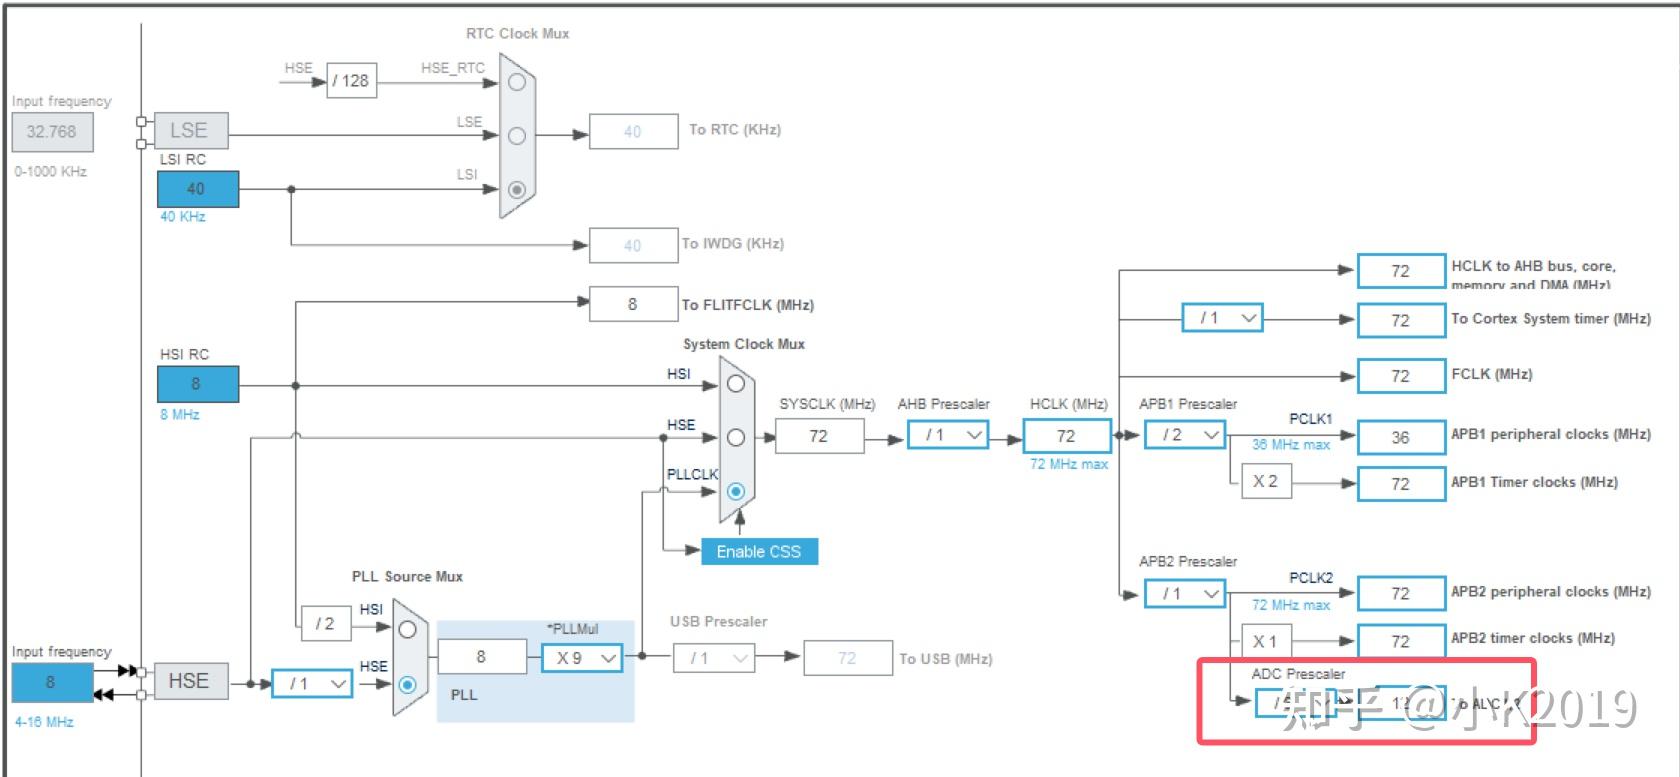Expand the APB1 Prescaler /2 dropdown
This screenshot has height=777, width=1680.
(x=1185, y=435)
